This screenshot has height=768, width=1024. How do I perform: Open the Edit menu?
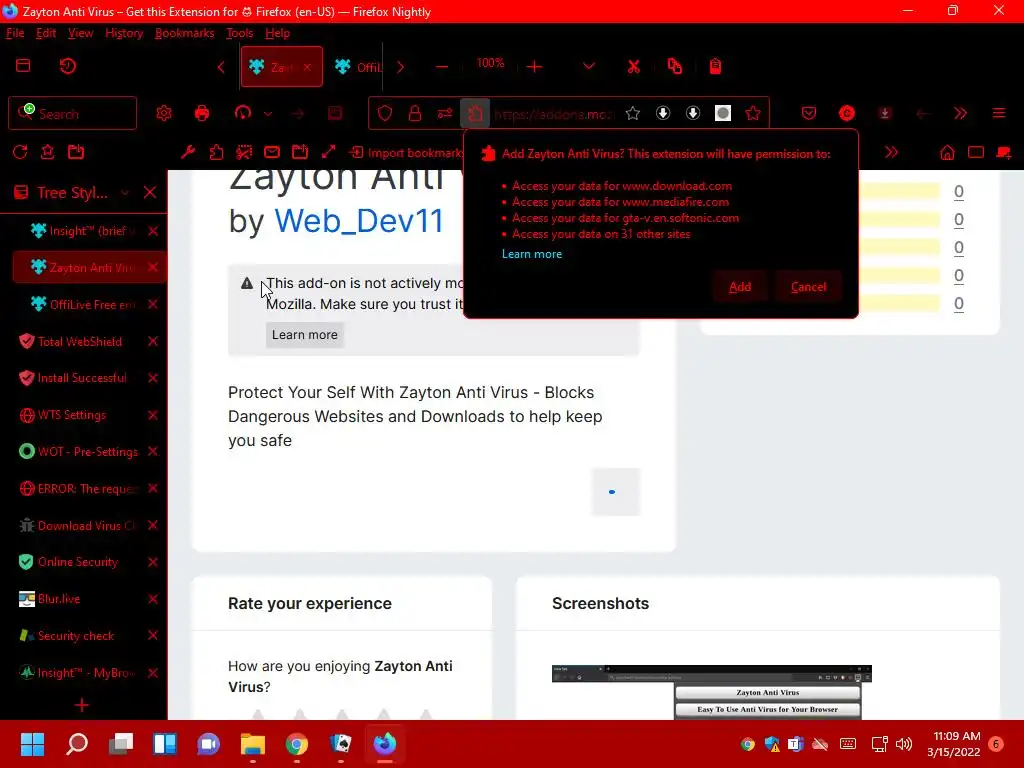click(46, 33)
